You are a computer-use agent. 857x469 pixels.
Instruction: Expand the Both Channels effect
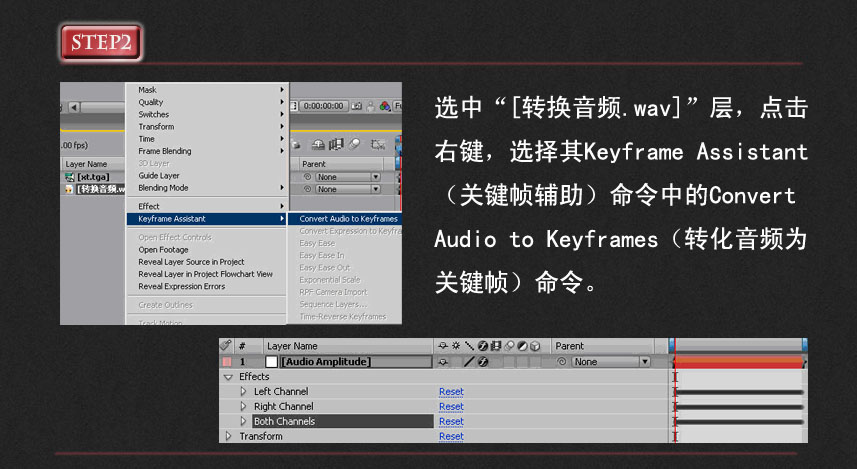click(244, 421)
